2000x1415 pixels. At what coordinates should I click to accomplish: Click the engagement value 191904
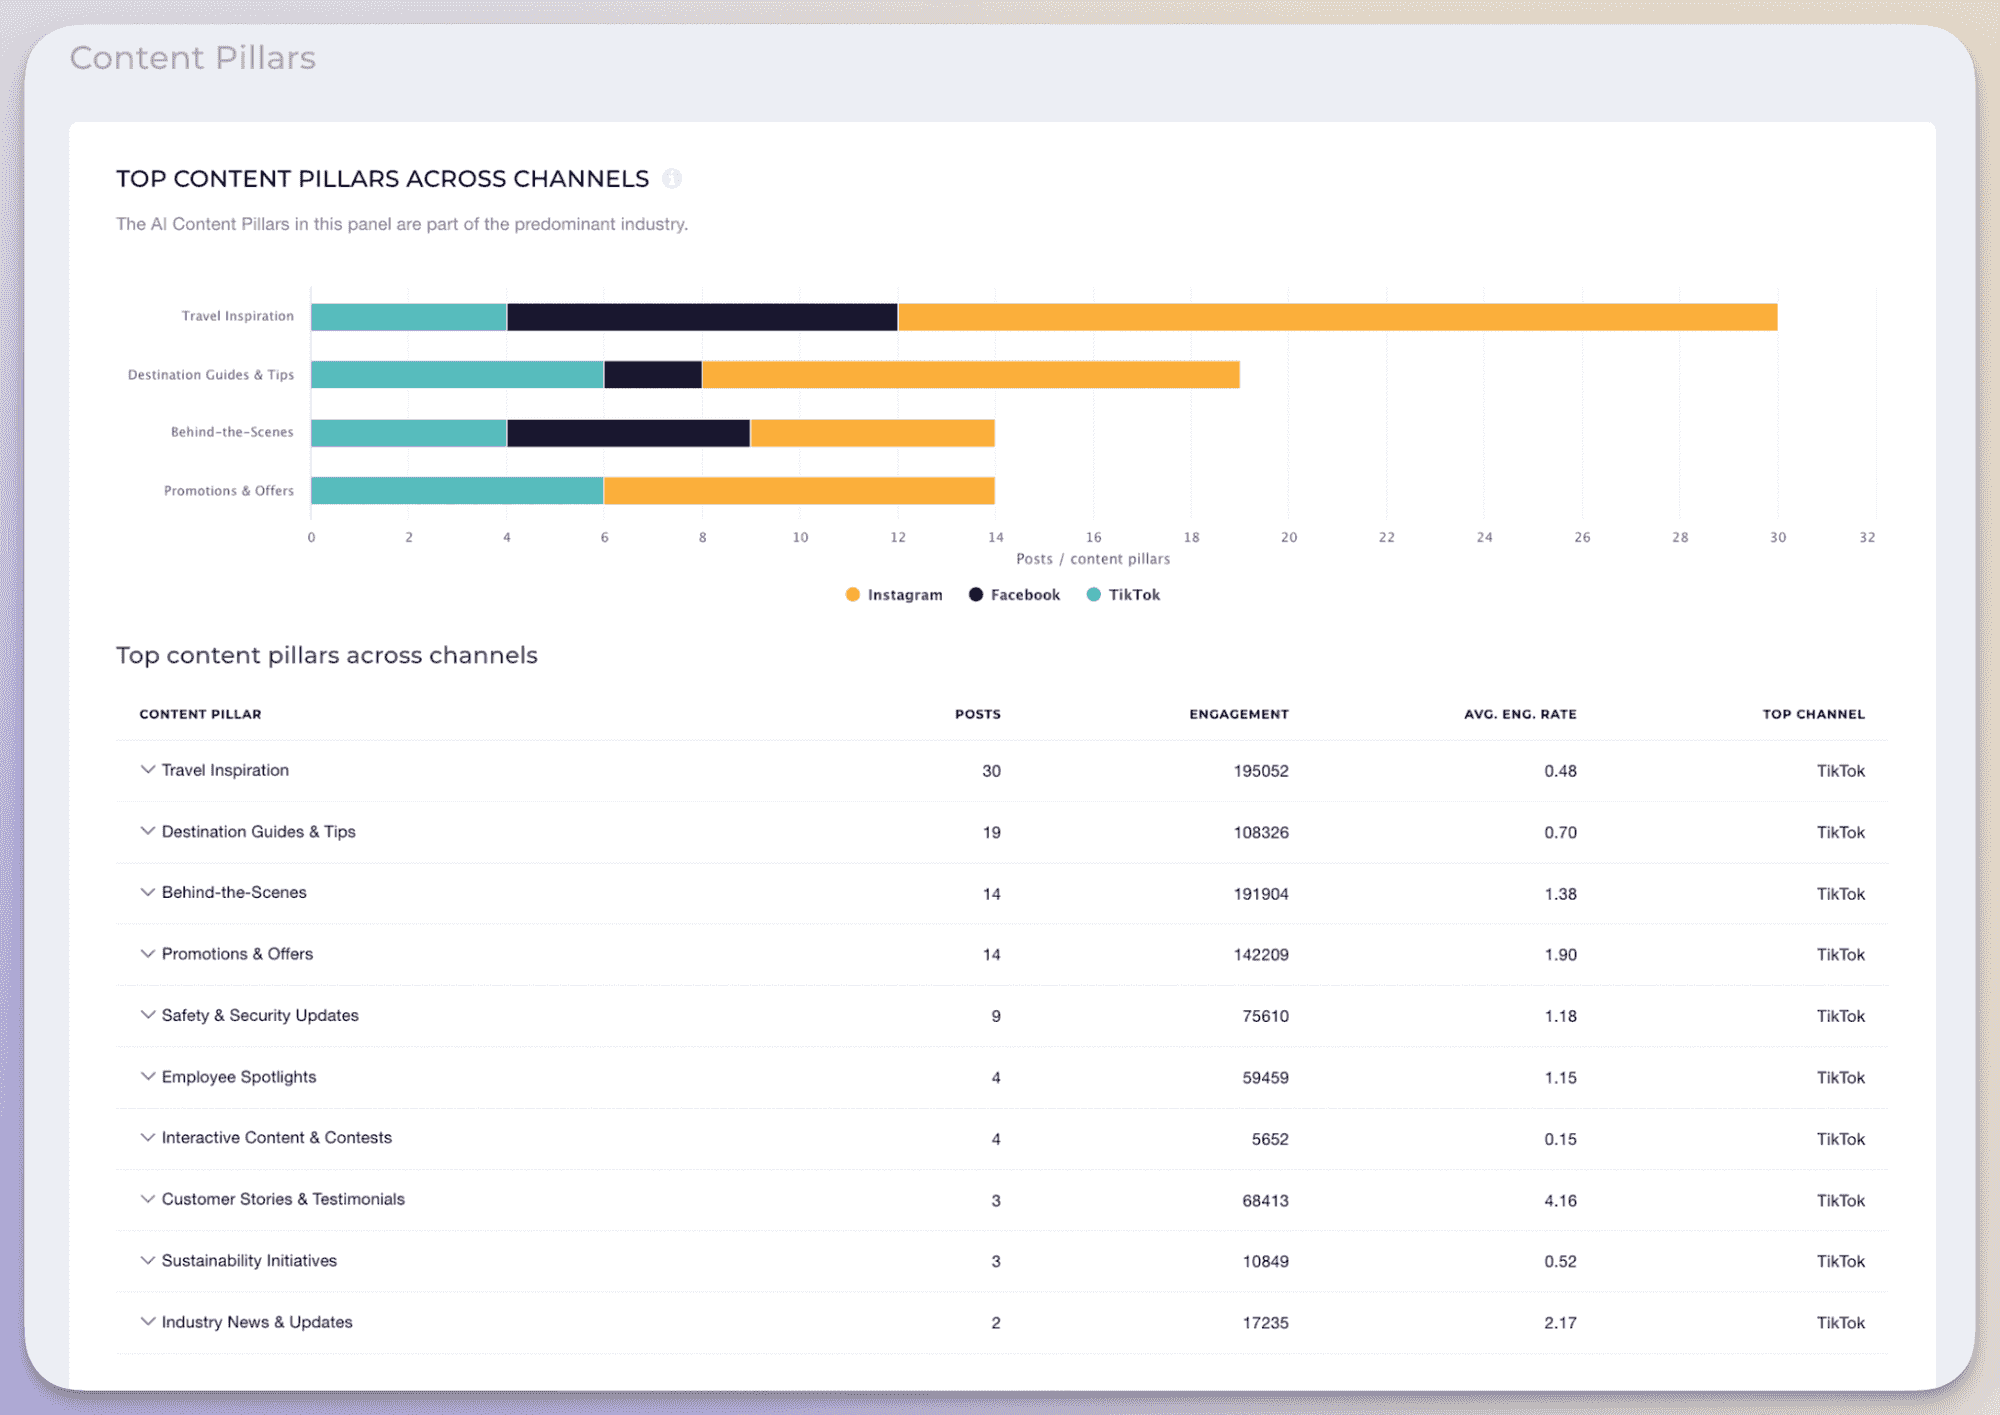[x=1261, y=894]
